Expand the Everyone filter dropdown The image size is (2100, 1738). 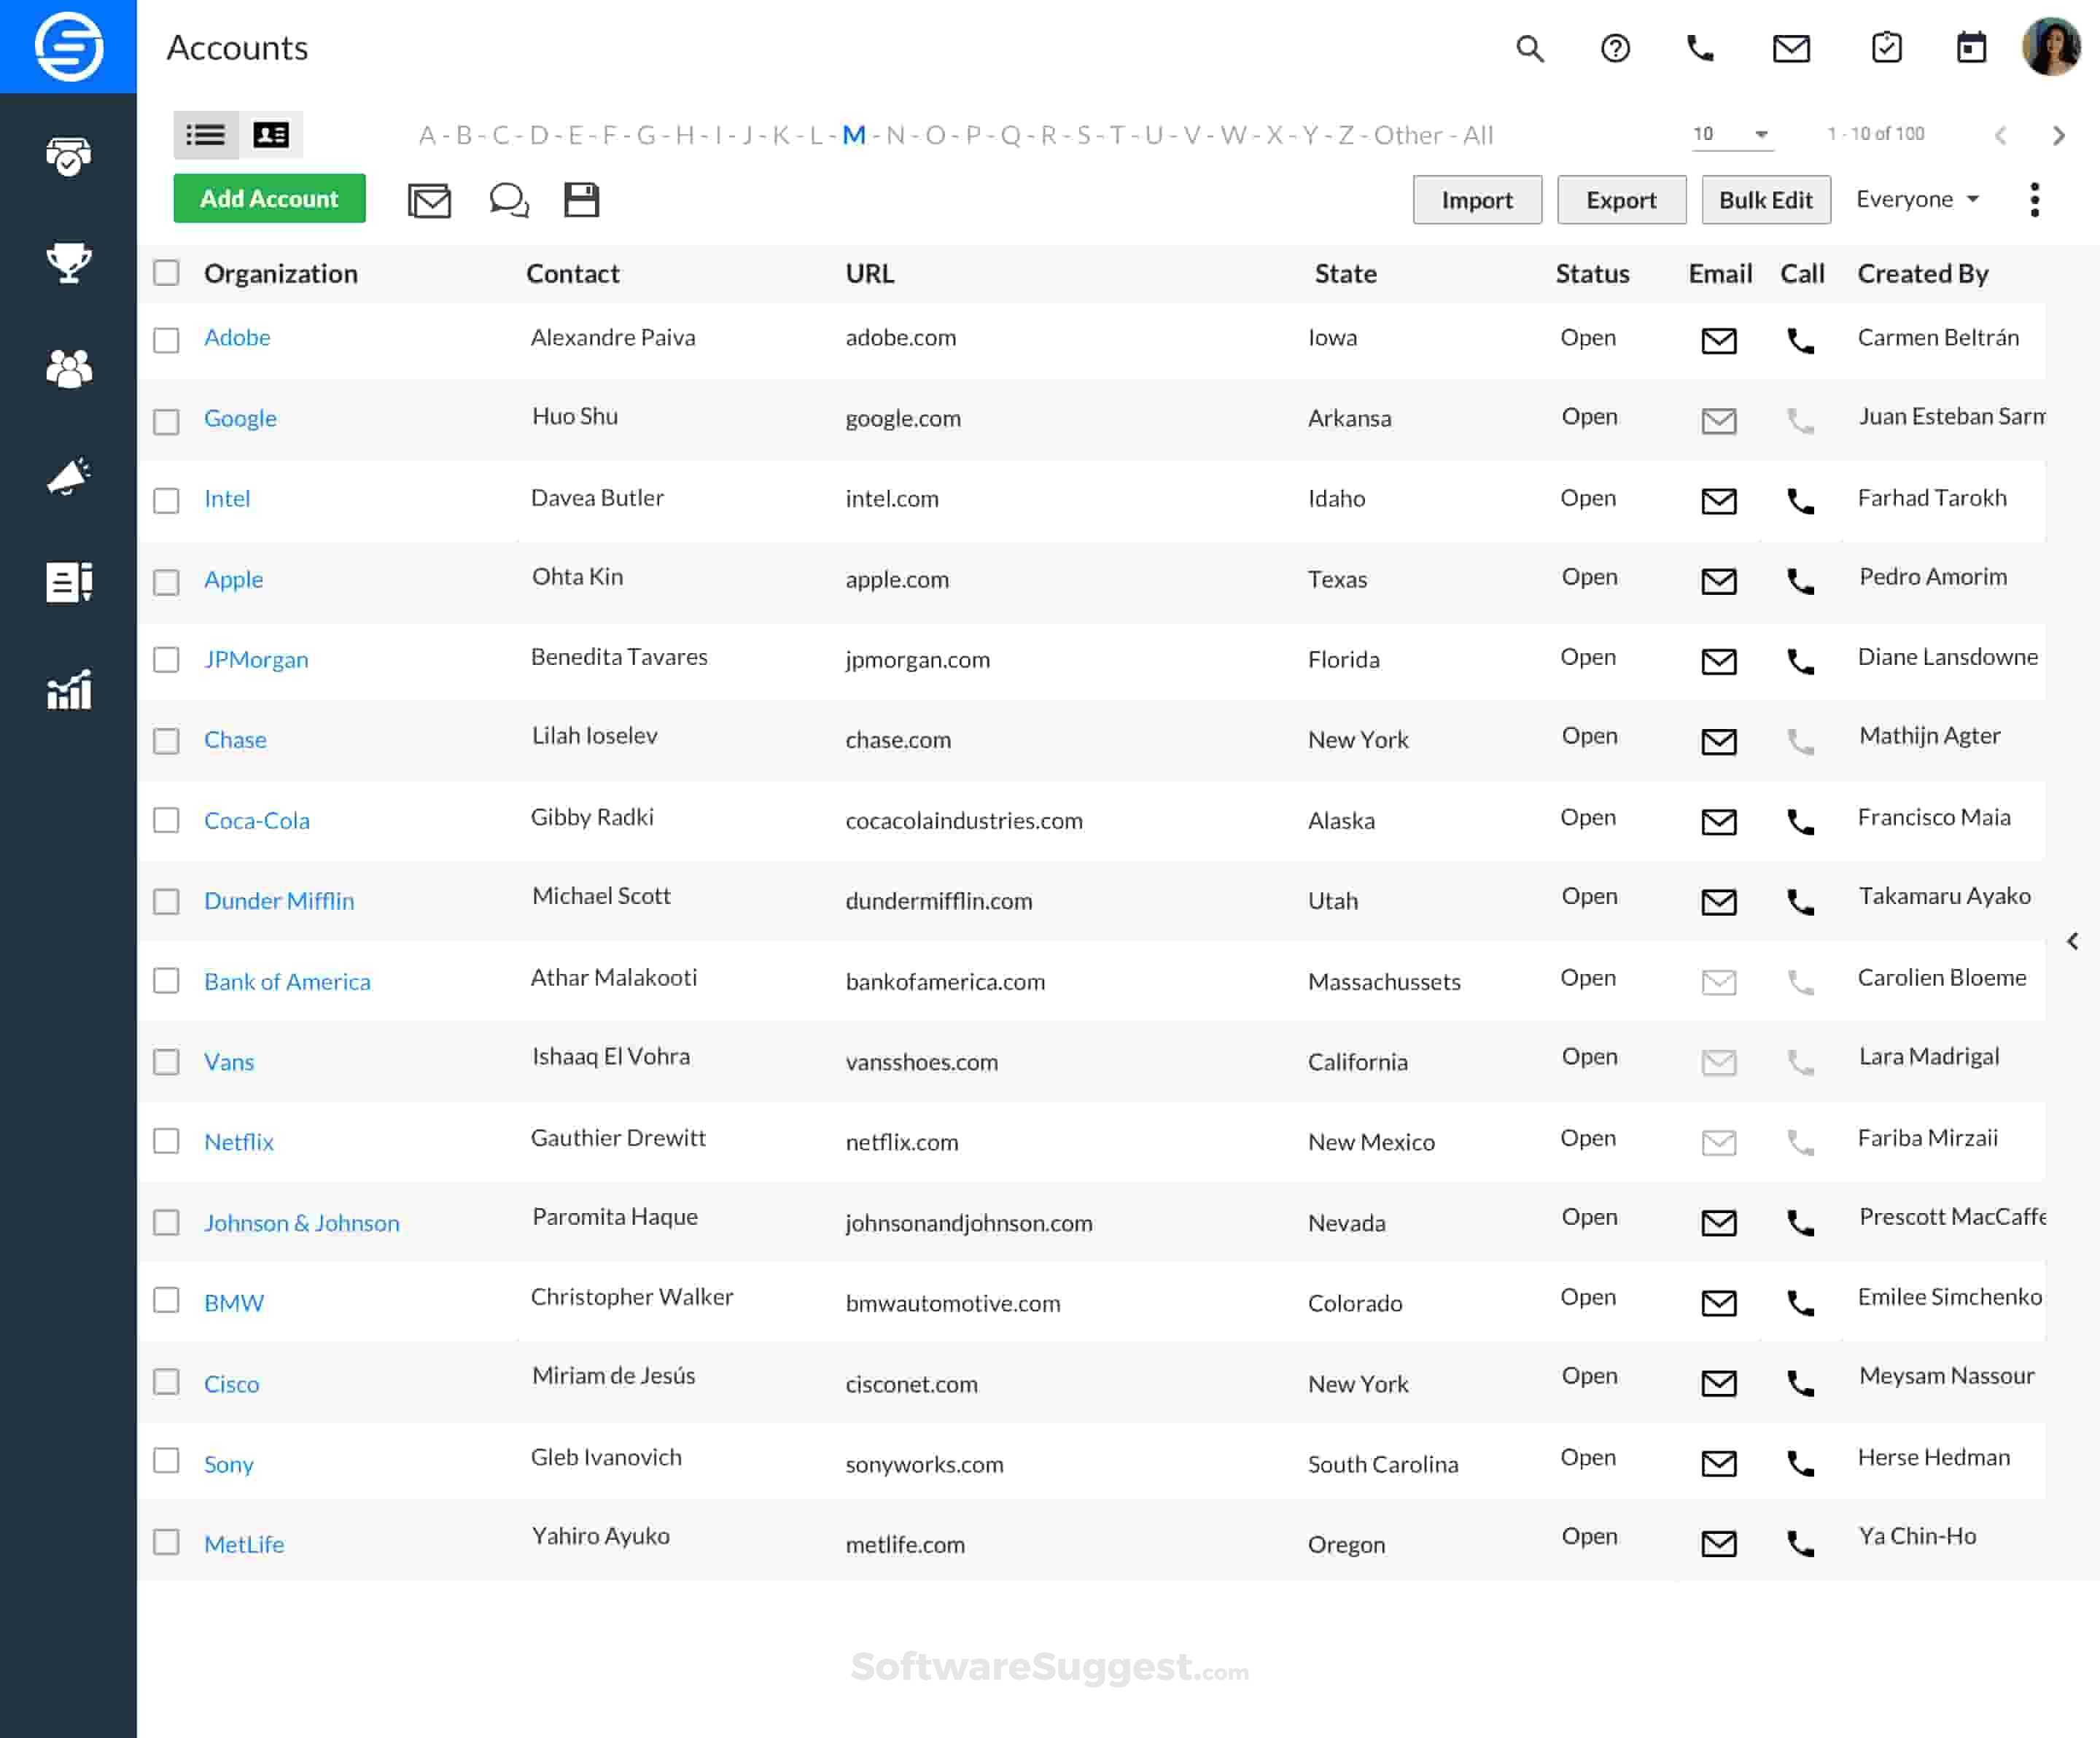tap(1916, 199)
